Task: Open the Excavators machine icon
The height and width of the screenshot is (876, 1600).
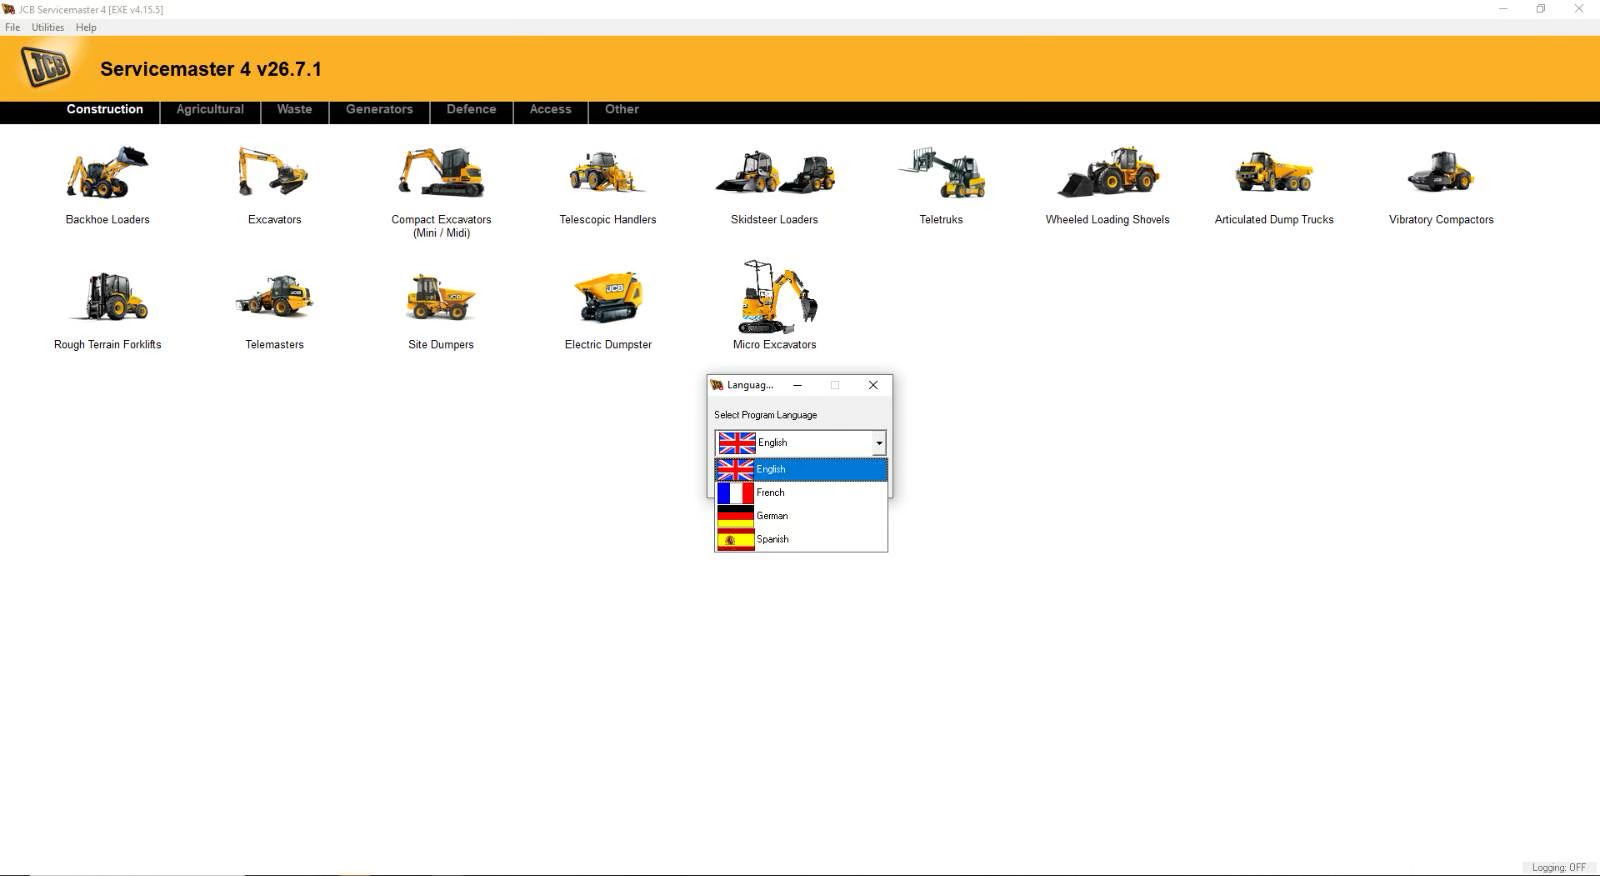Action: click(x=273, y=172)
